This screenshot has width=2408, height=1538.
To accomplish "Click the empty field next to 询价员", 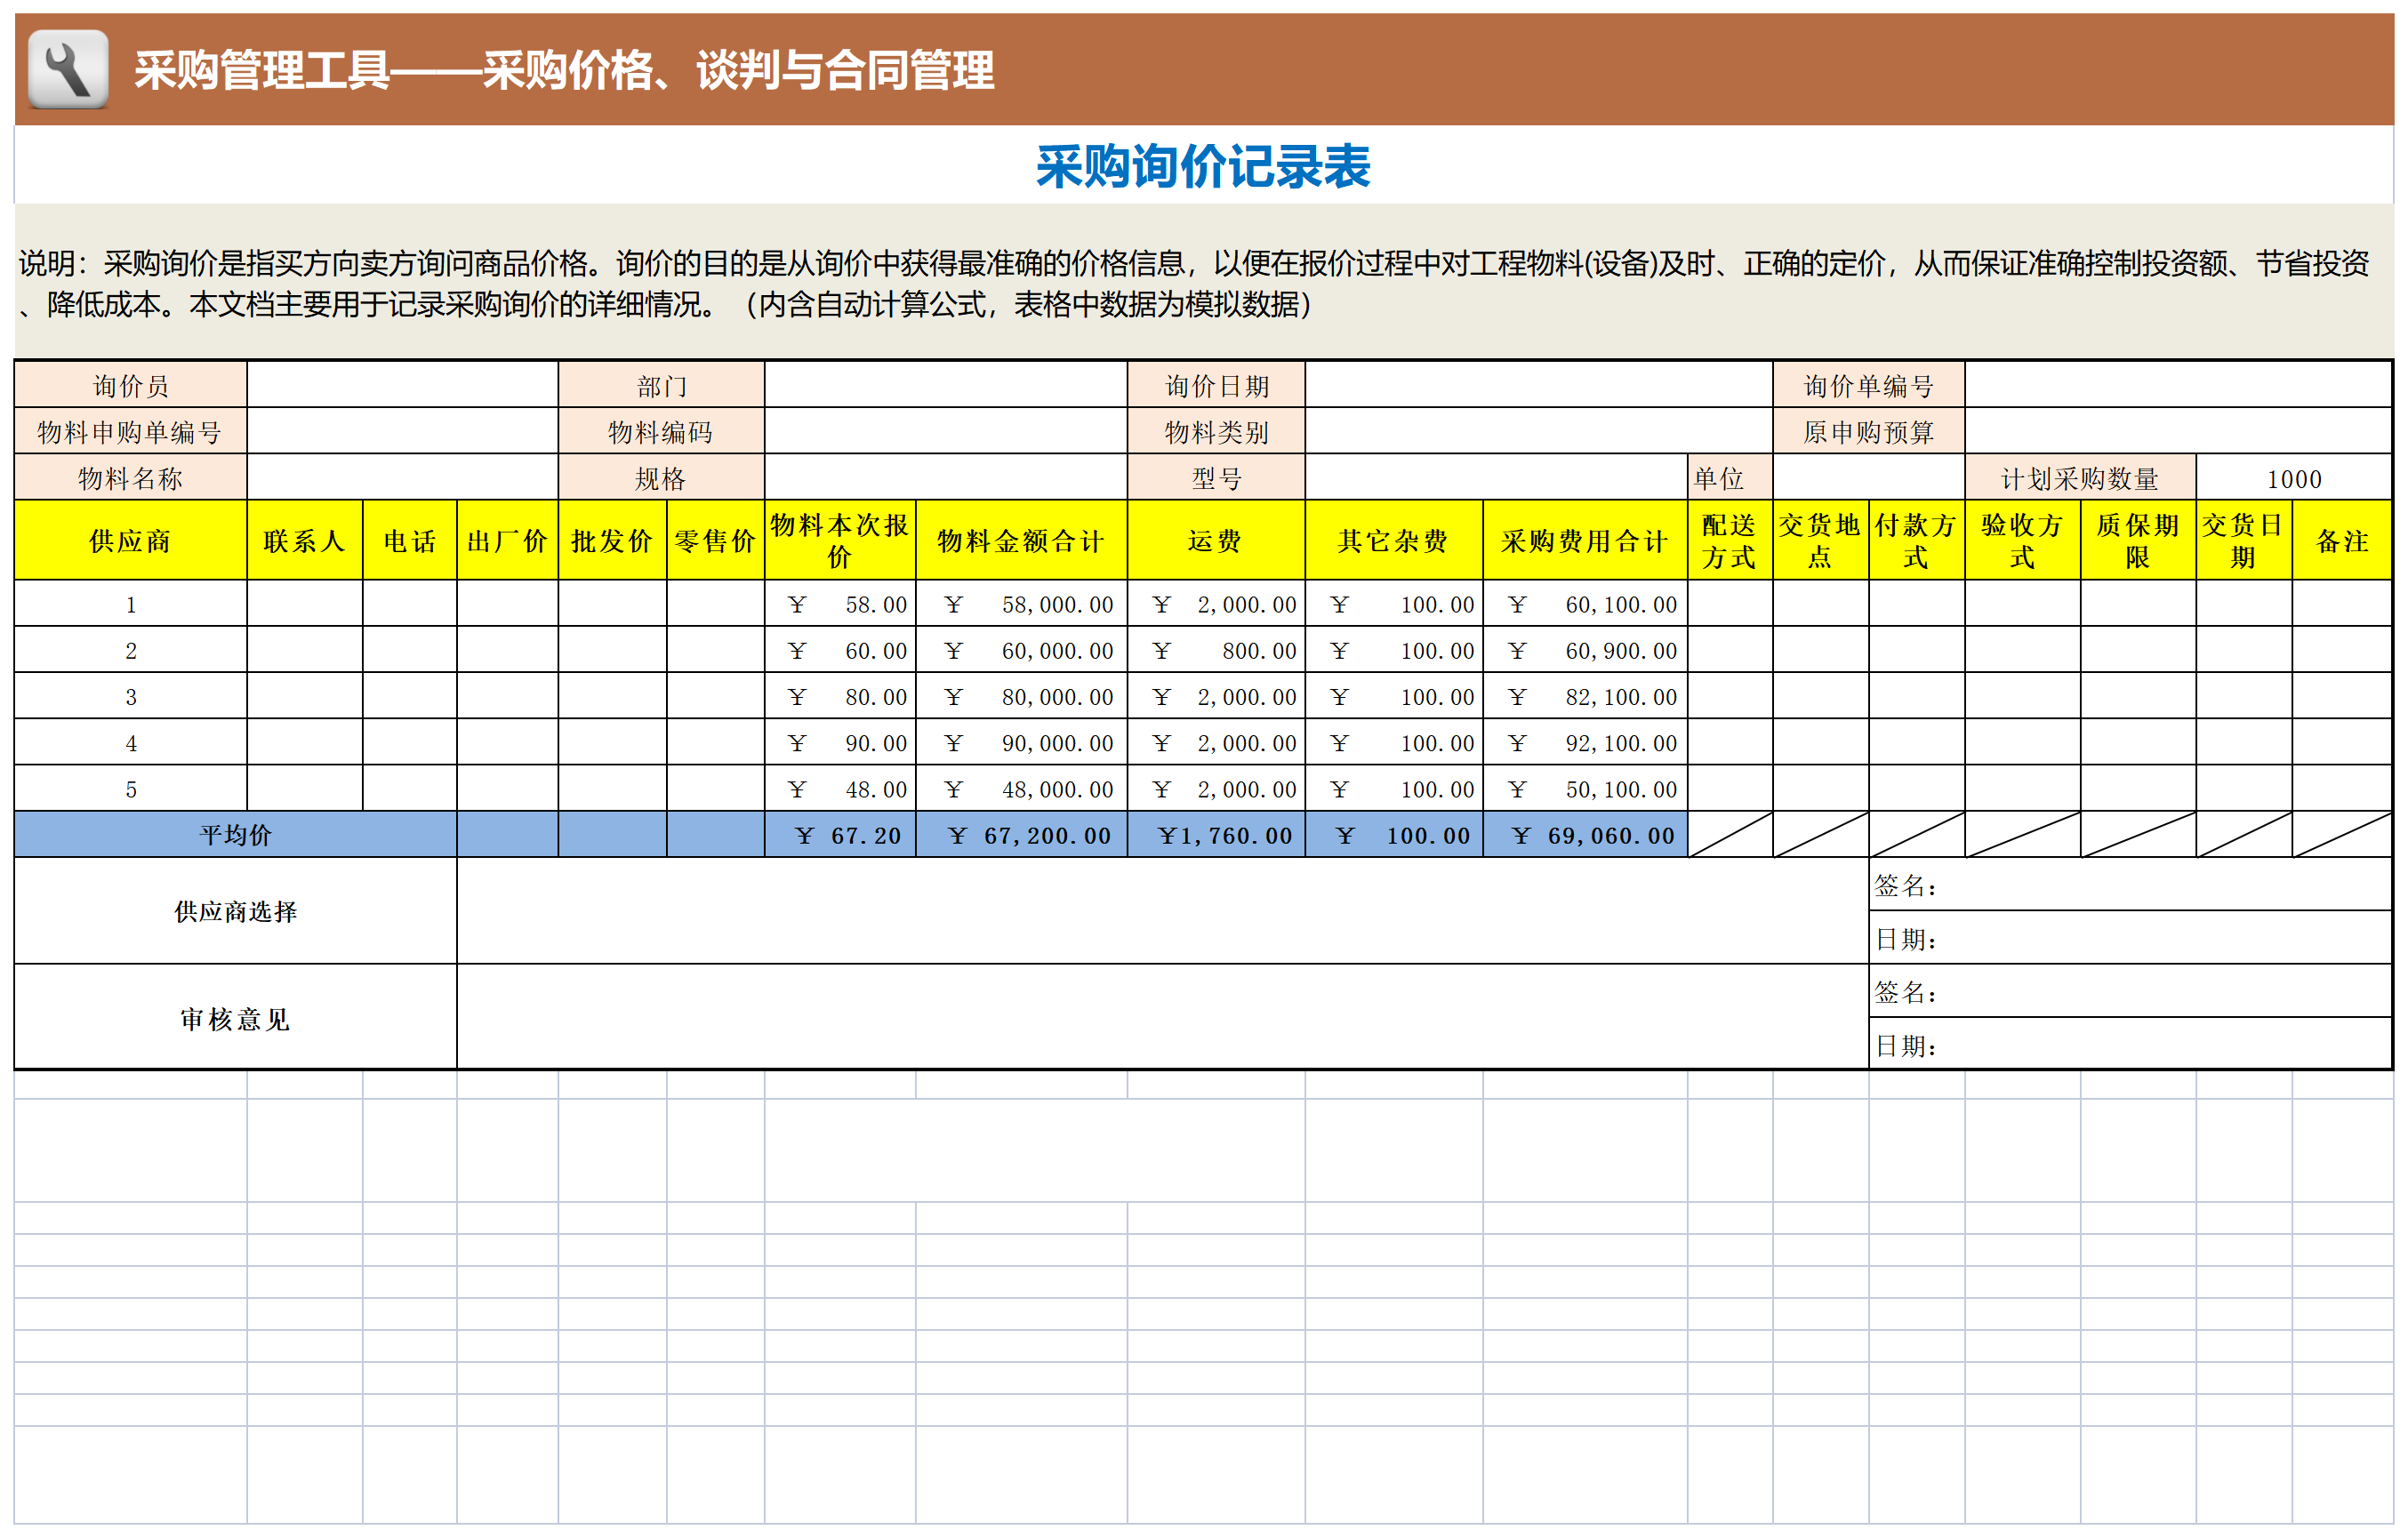I will (x=402, y=385).
